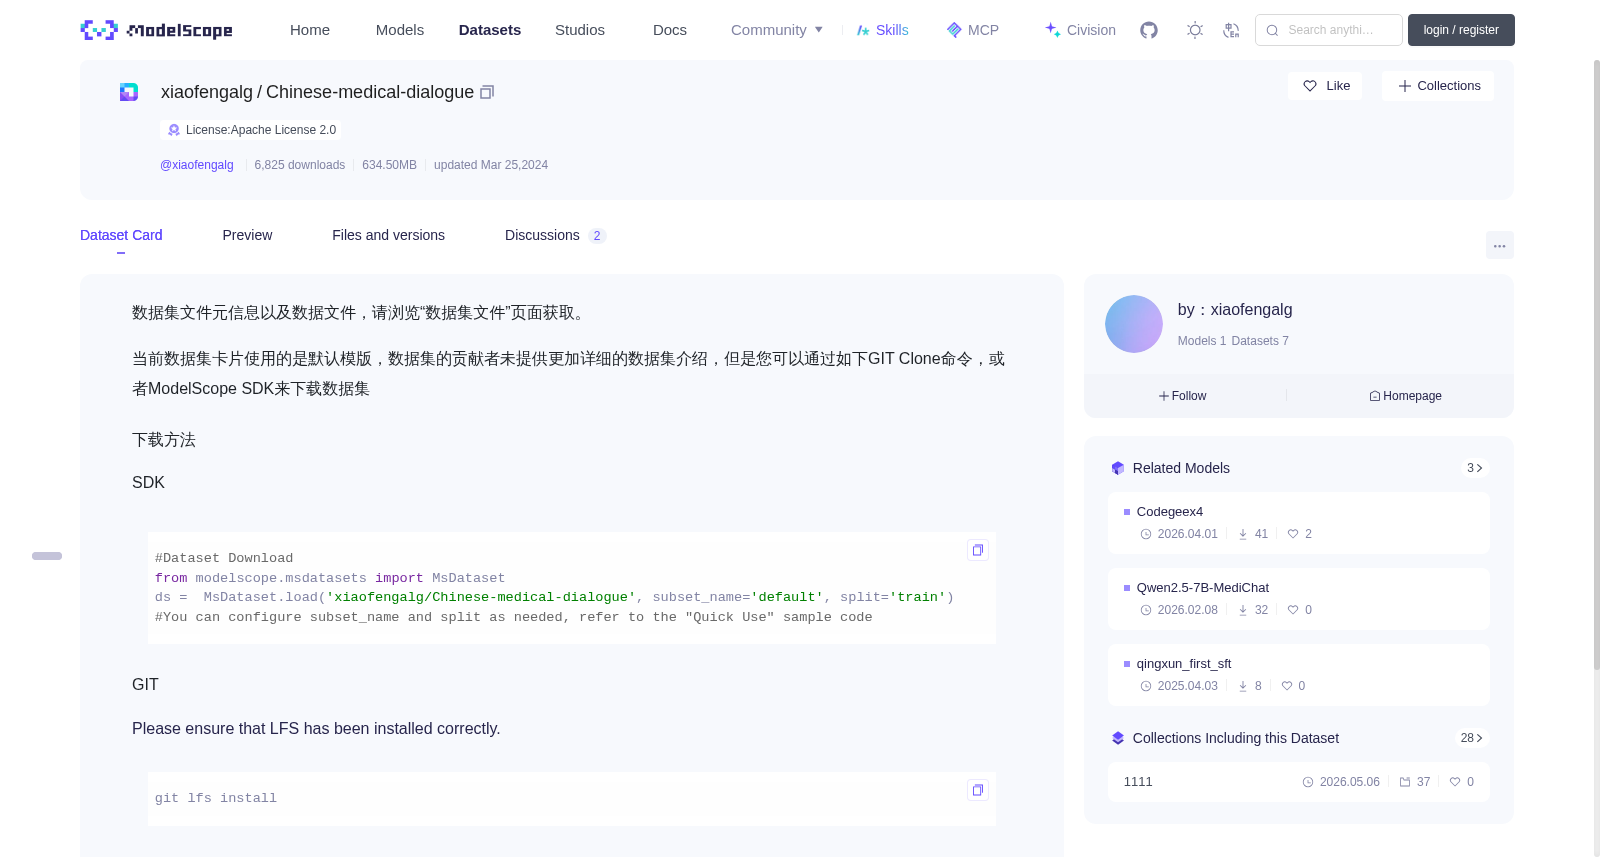This screenshot has width=1600, height=857.
Task: Click the search magnifier icon
Action: point(1273,30)
